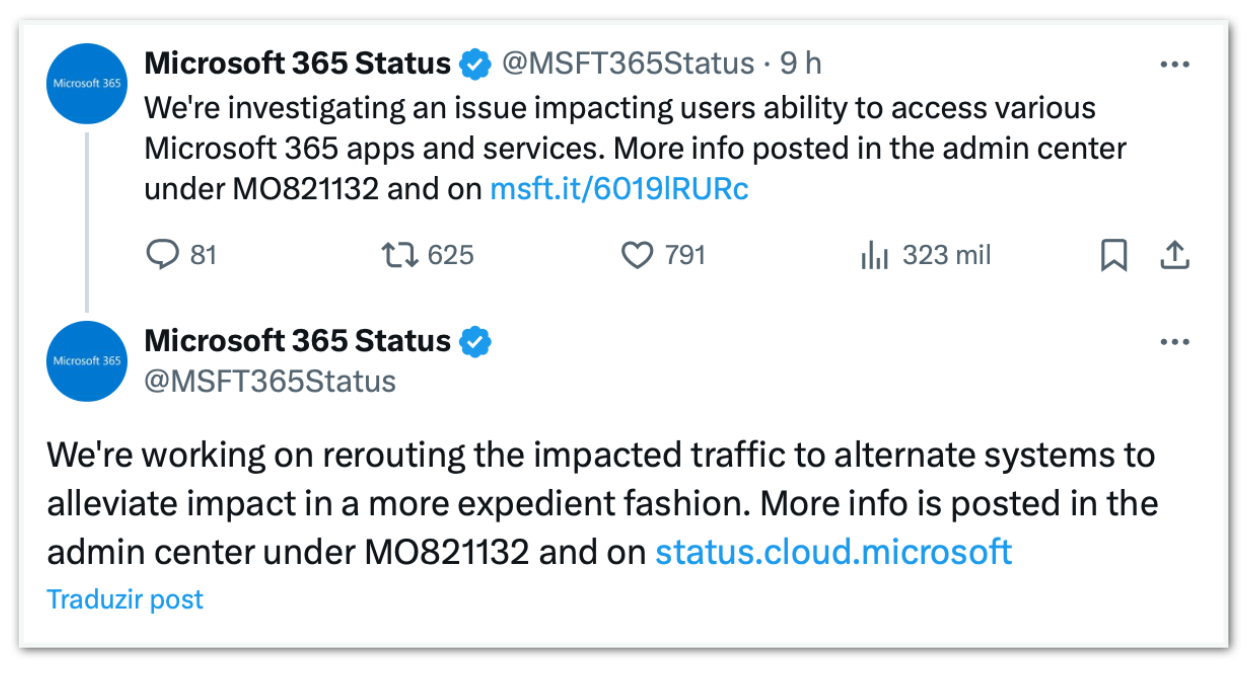
Task: Click the second post's Microsoft 365 Status name
Action: [298, 341]
